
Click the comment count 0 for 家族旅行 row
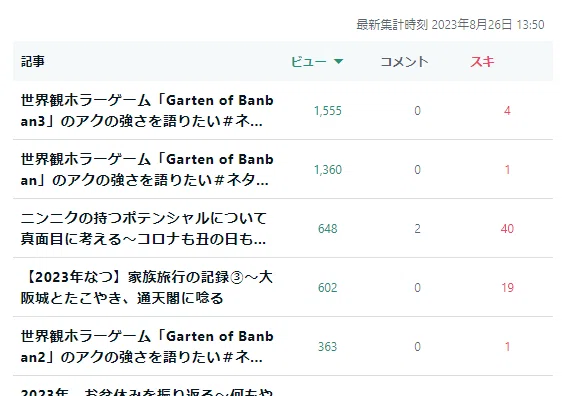click(x=418, y=288)
